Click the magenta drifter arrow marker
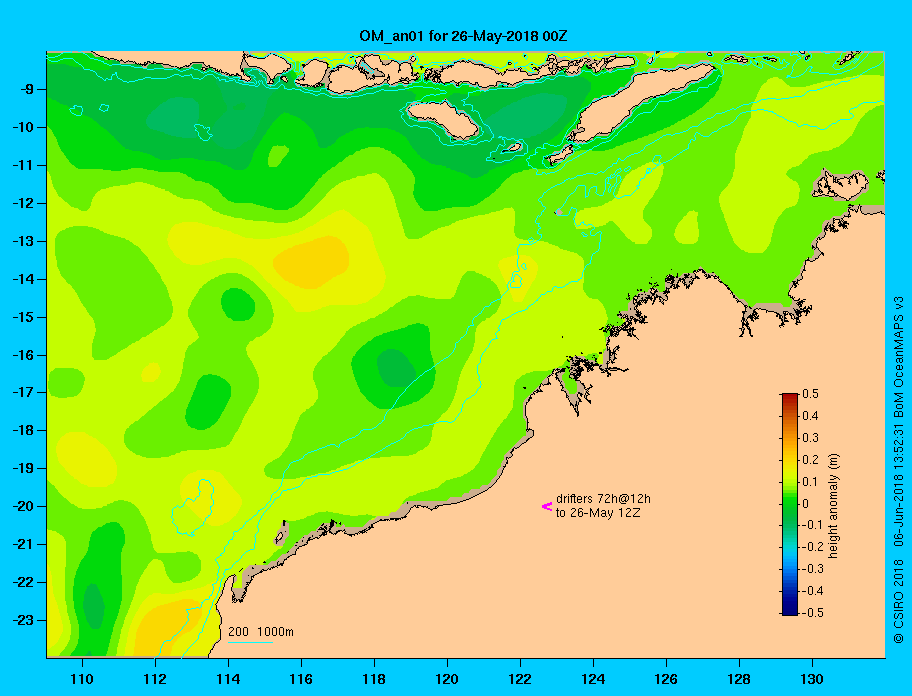Viewport: 912px width, 696px height. [x=547, y=506]
